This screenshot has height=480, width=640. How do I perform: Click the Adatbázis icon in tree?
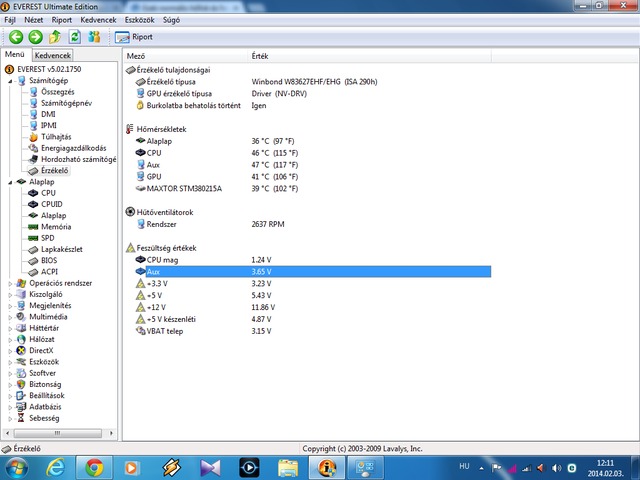point(21,407)
